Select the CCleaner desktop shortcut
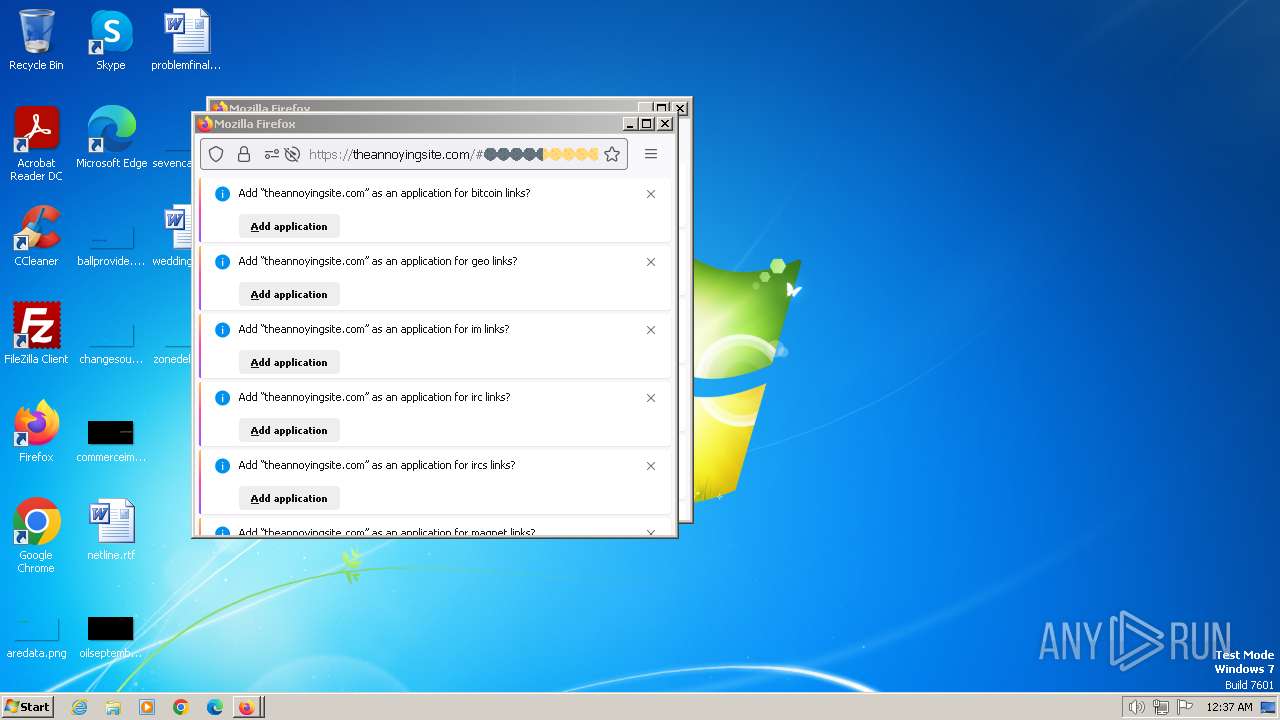The height and width of the screenshot is (720, 1280). point(36,236)
